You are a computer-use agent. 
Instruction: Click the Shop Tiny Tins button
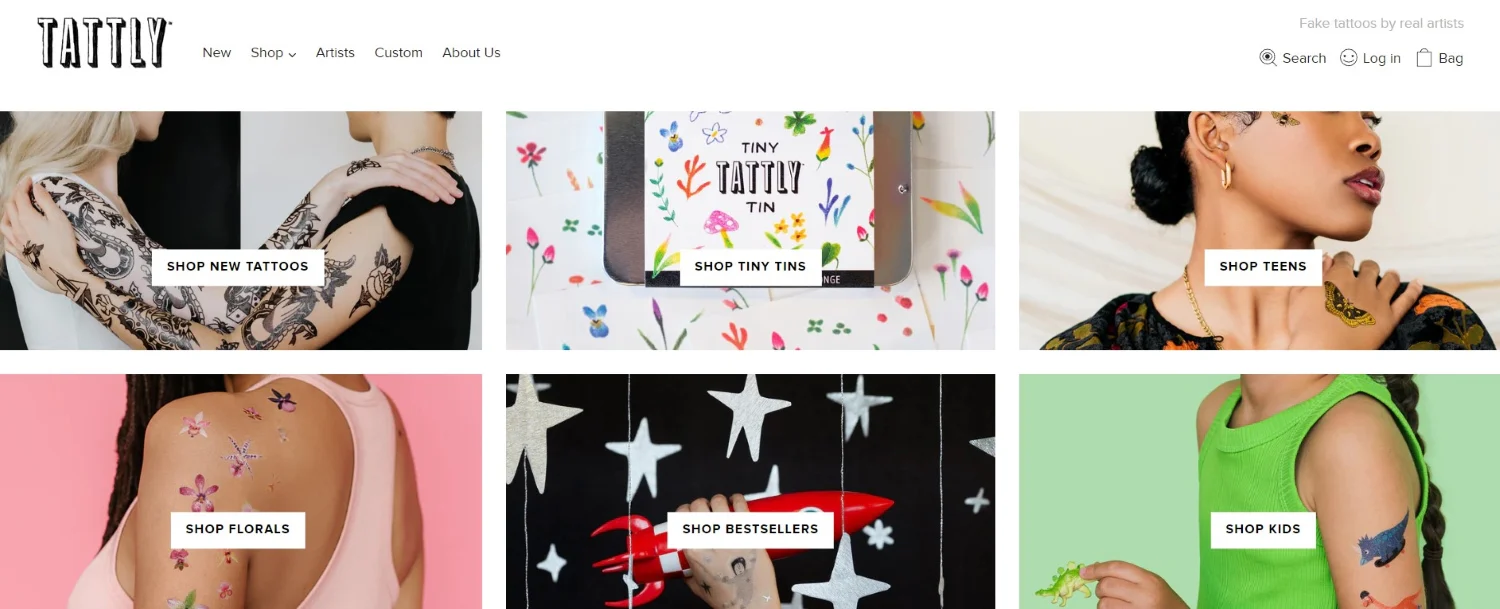[750, 266]
